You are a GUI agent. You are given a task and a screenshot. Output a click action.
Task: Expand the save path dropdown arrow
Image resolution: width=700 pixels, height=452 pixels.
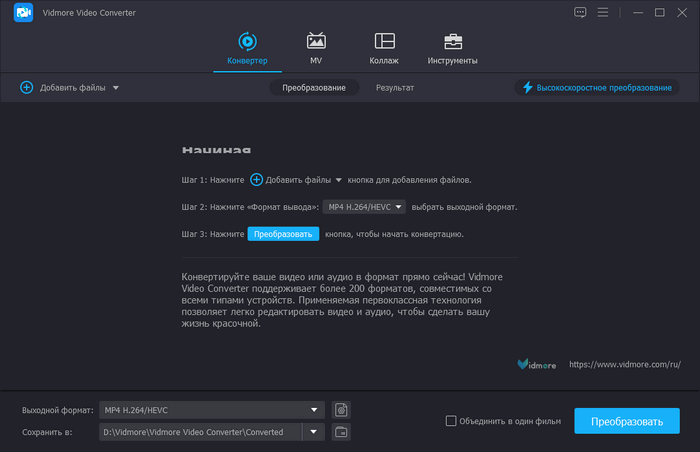(313, 432)
